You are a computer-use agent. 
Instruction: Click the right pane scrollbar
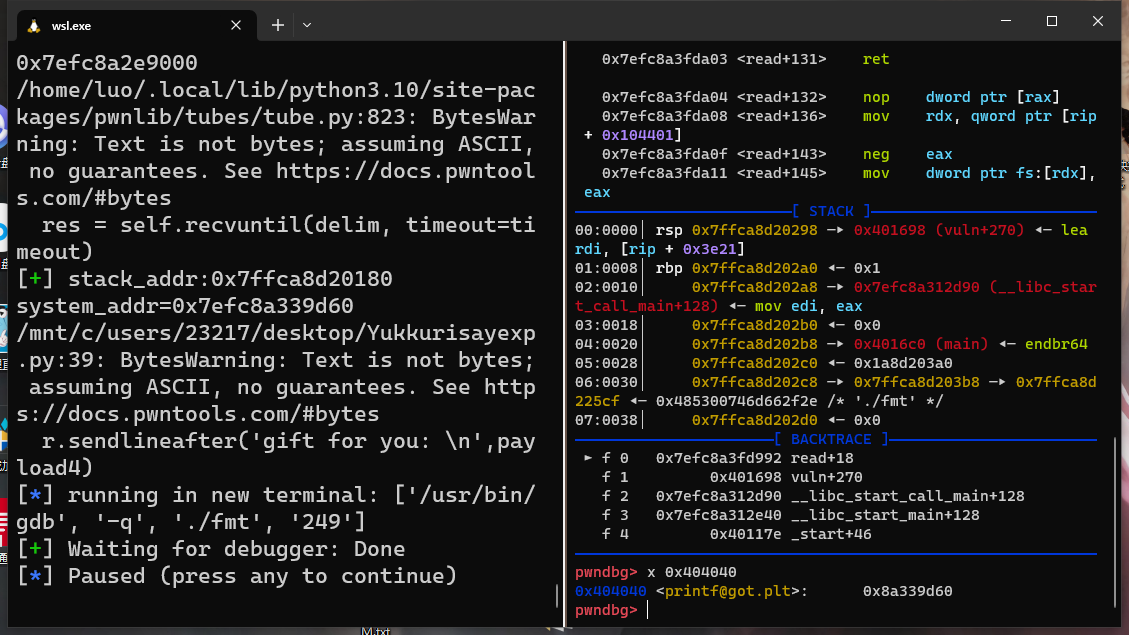click(1115, 522)
